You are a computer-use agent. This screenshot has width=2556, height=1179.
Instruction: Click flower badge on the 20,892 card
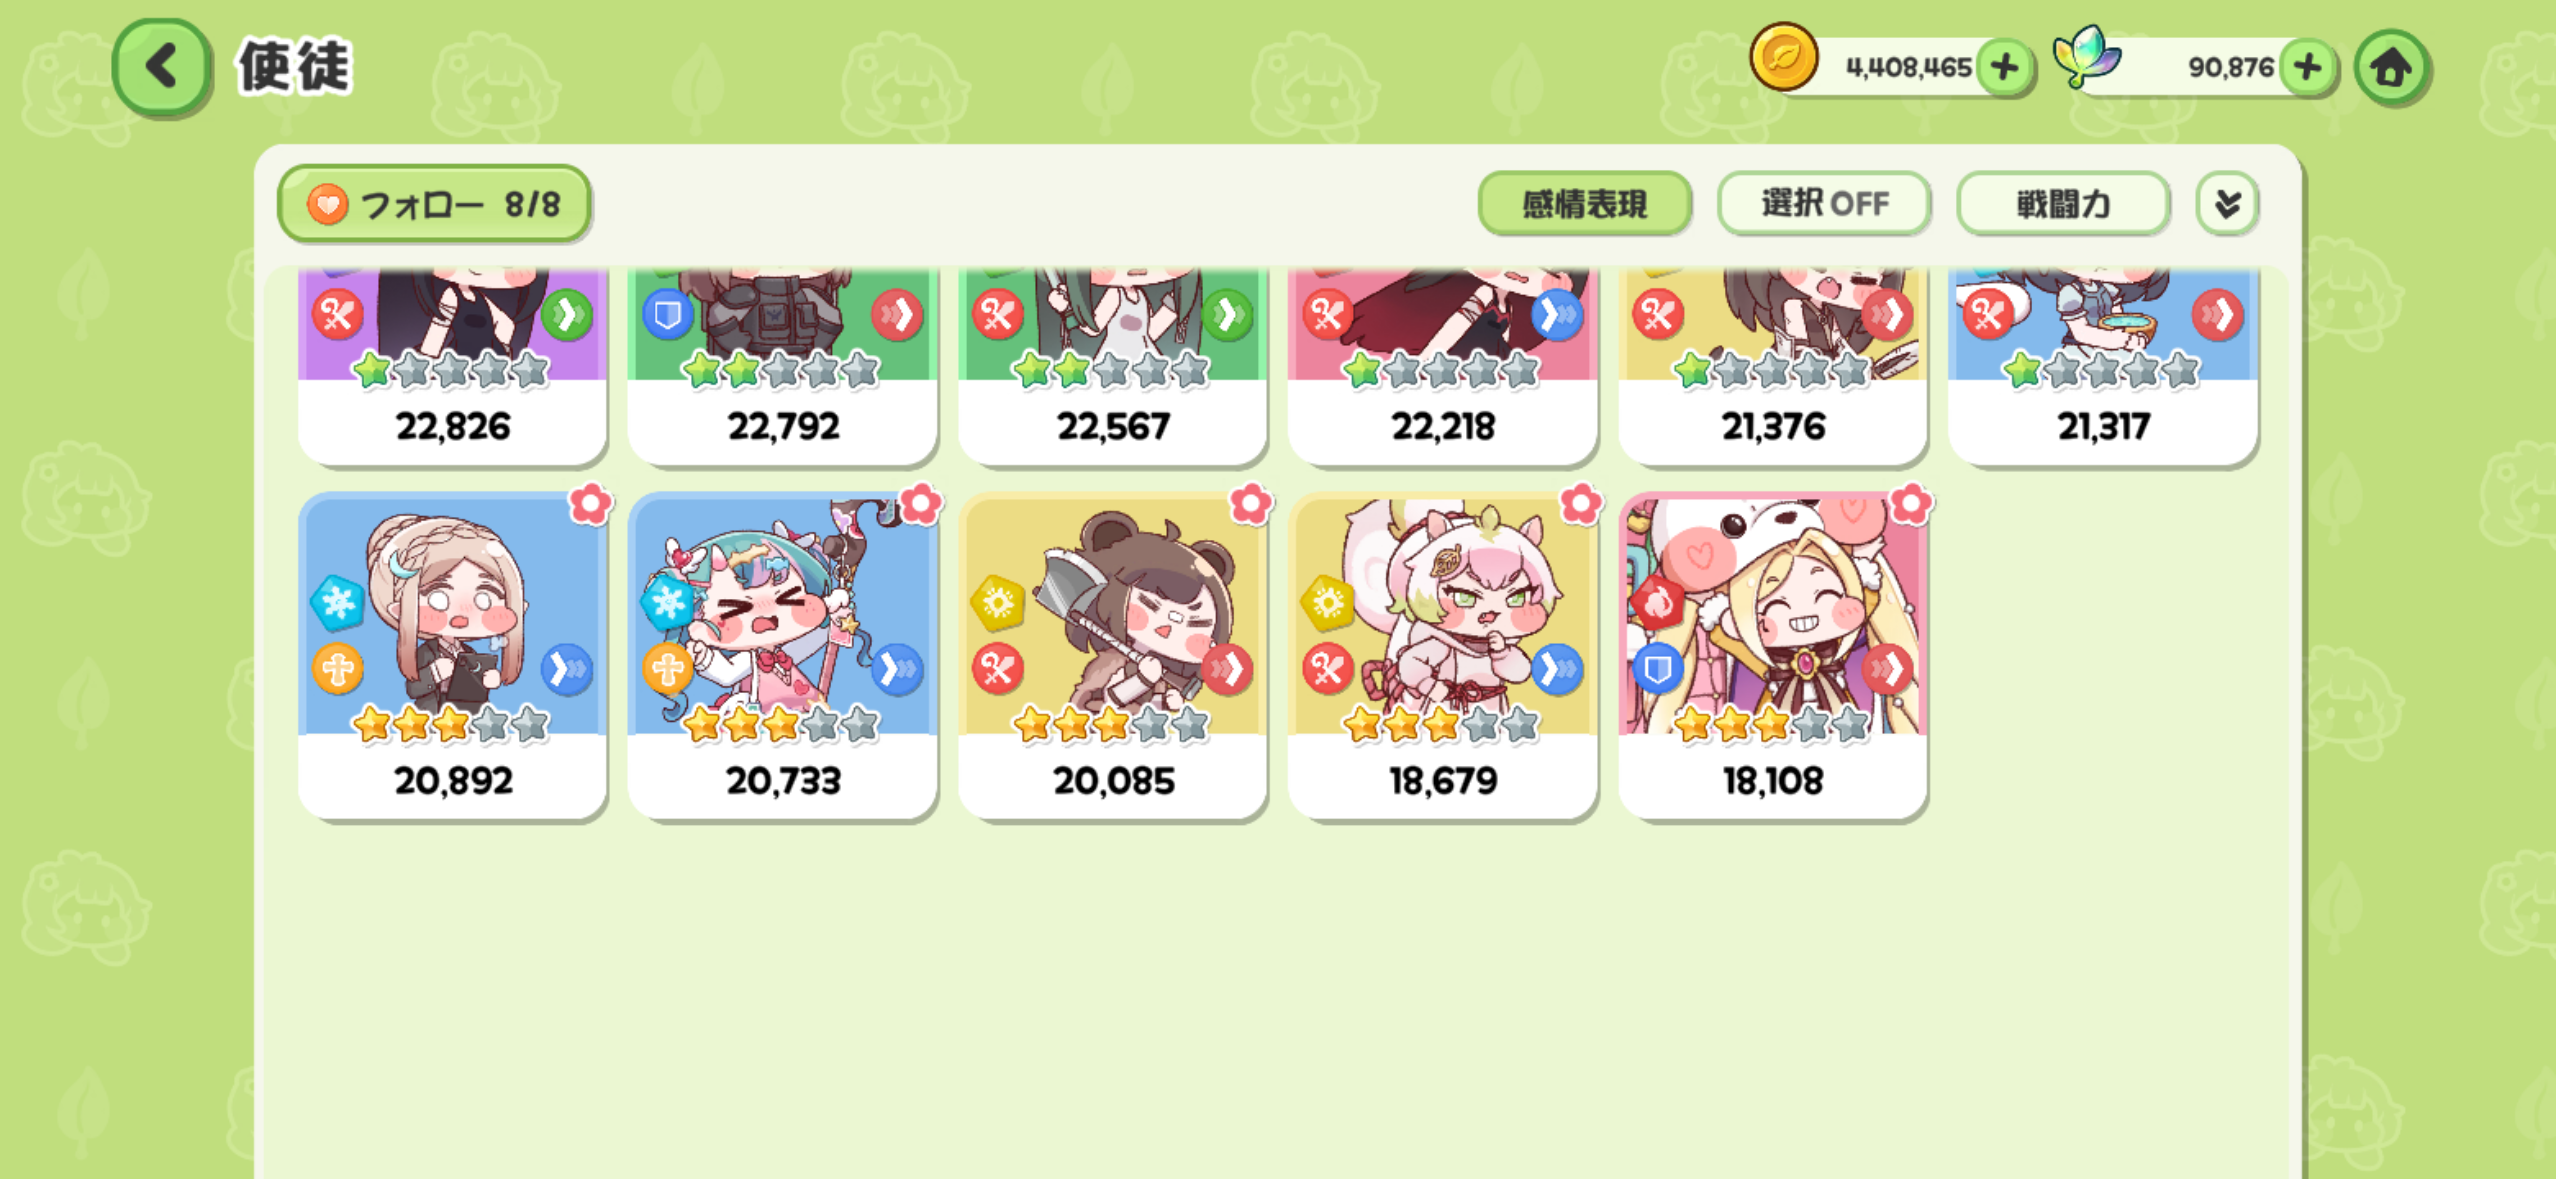tap(590, 505)
